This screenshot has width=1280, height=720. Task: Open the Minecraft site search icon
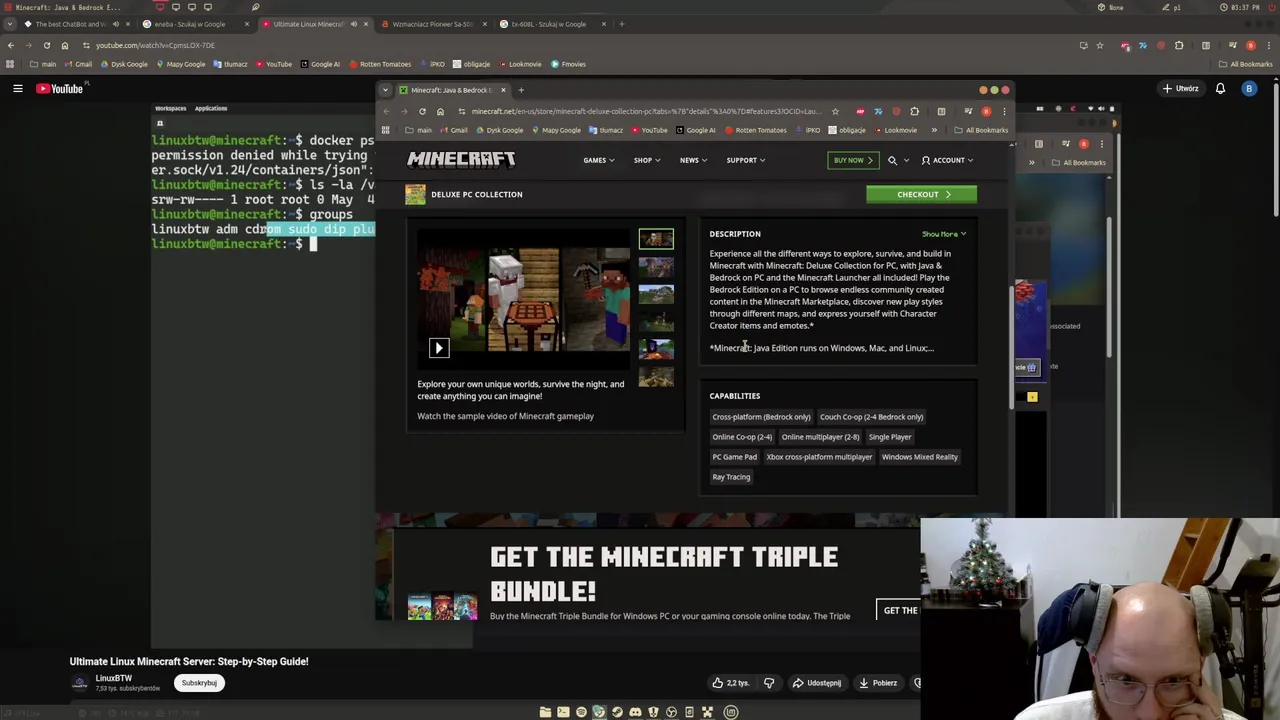892,160
